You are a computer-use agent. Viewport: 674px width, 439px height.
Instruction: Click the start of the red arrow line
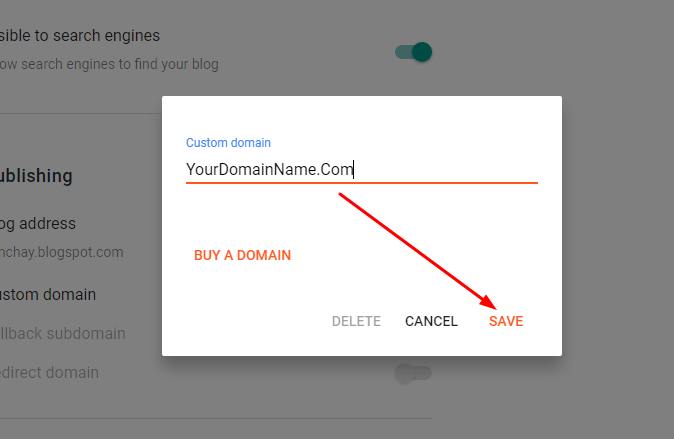click(342, 194)
